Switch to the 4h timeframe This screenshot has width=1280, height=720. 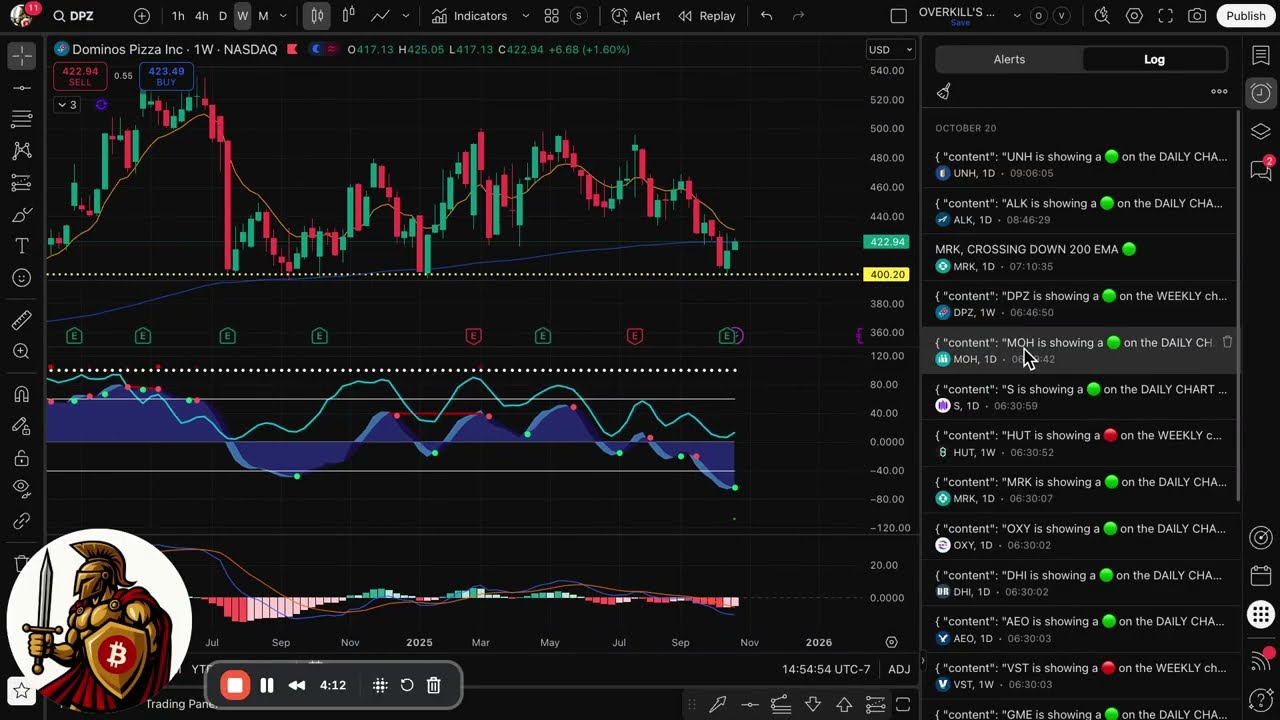coord(201,16)
